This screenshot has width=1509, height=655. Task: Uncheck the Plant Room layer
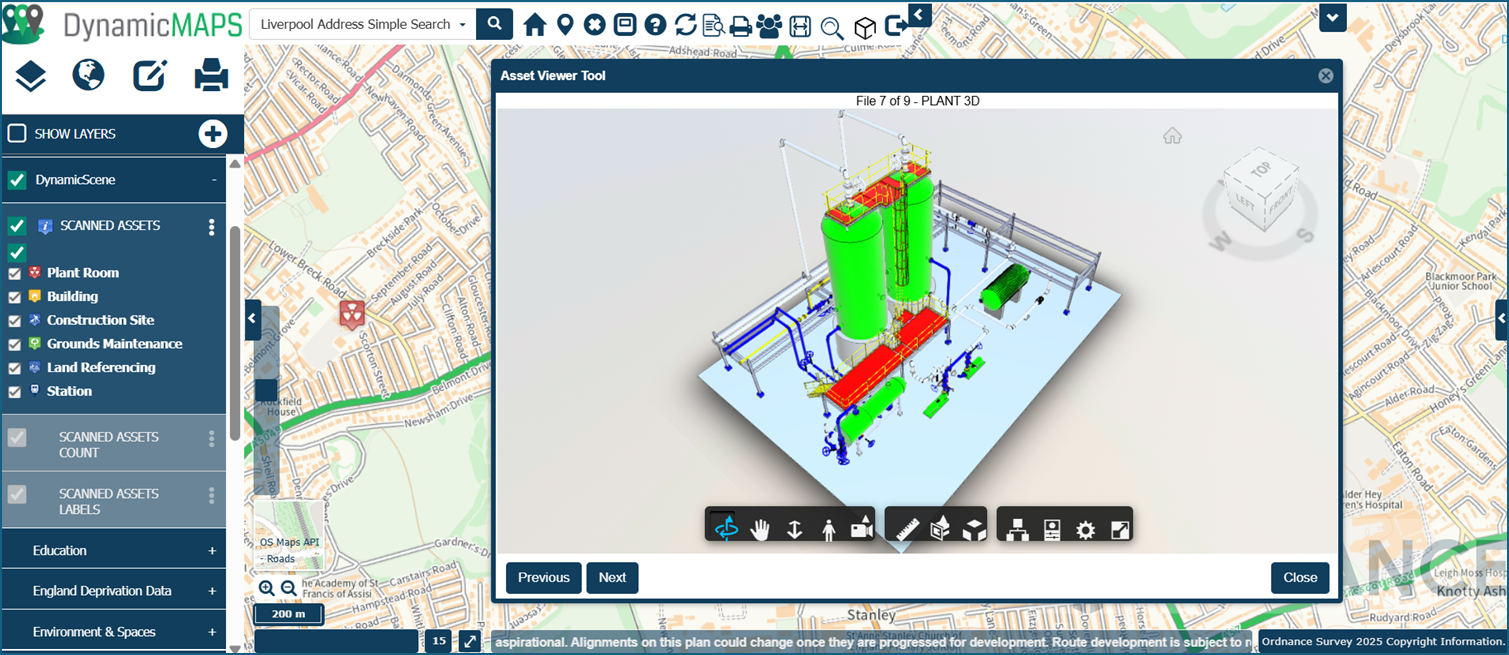point(16,272)
